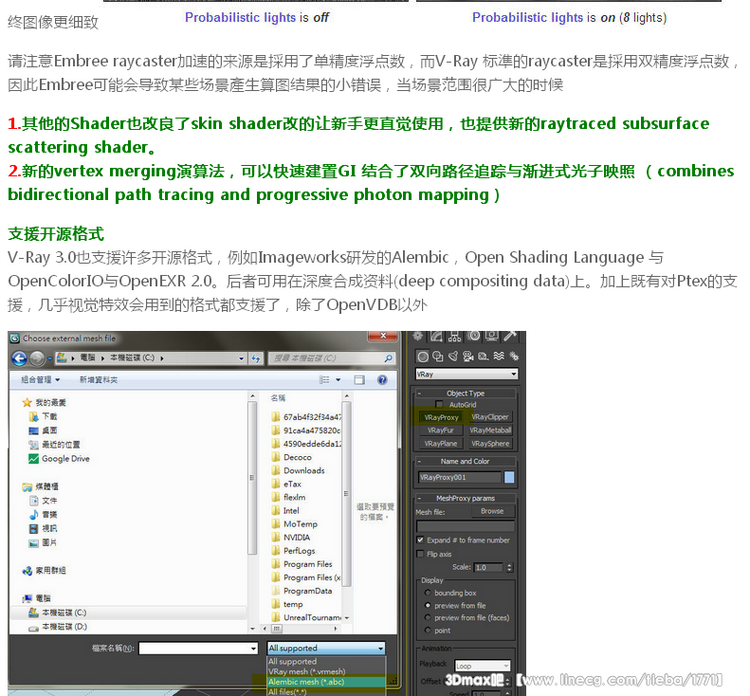The height and width of the screenshot is (696, 750).
Task: Select the Intel folder
Action: click(286, 511)
